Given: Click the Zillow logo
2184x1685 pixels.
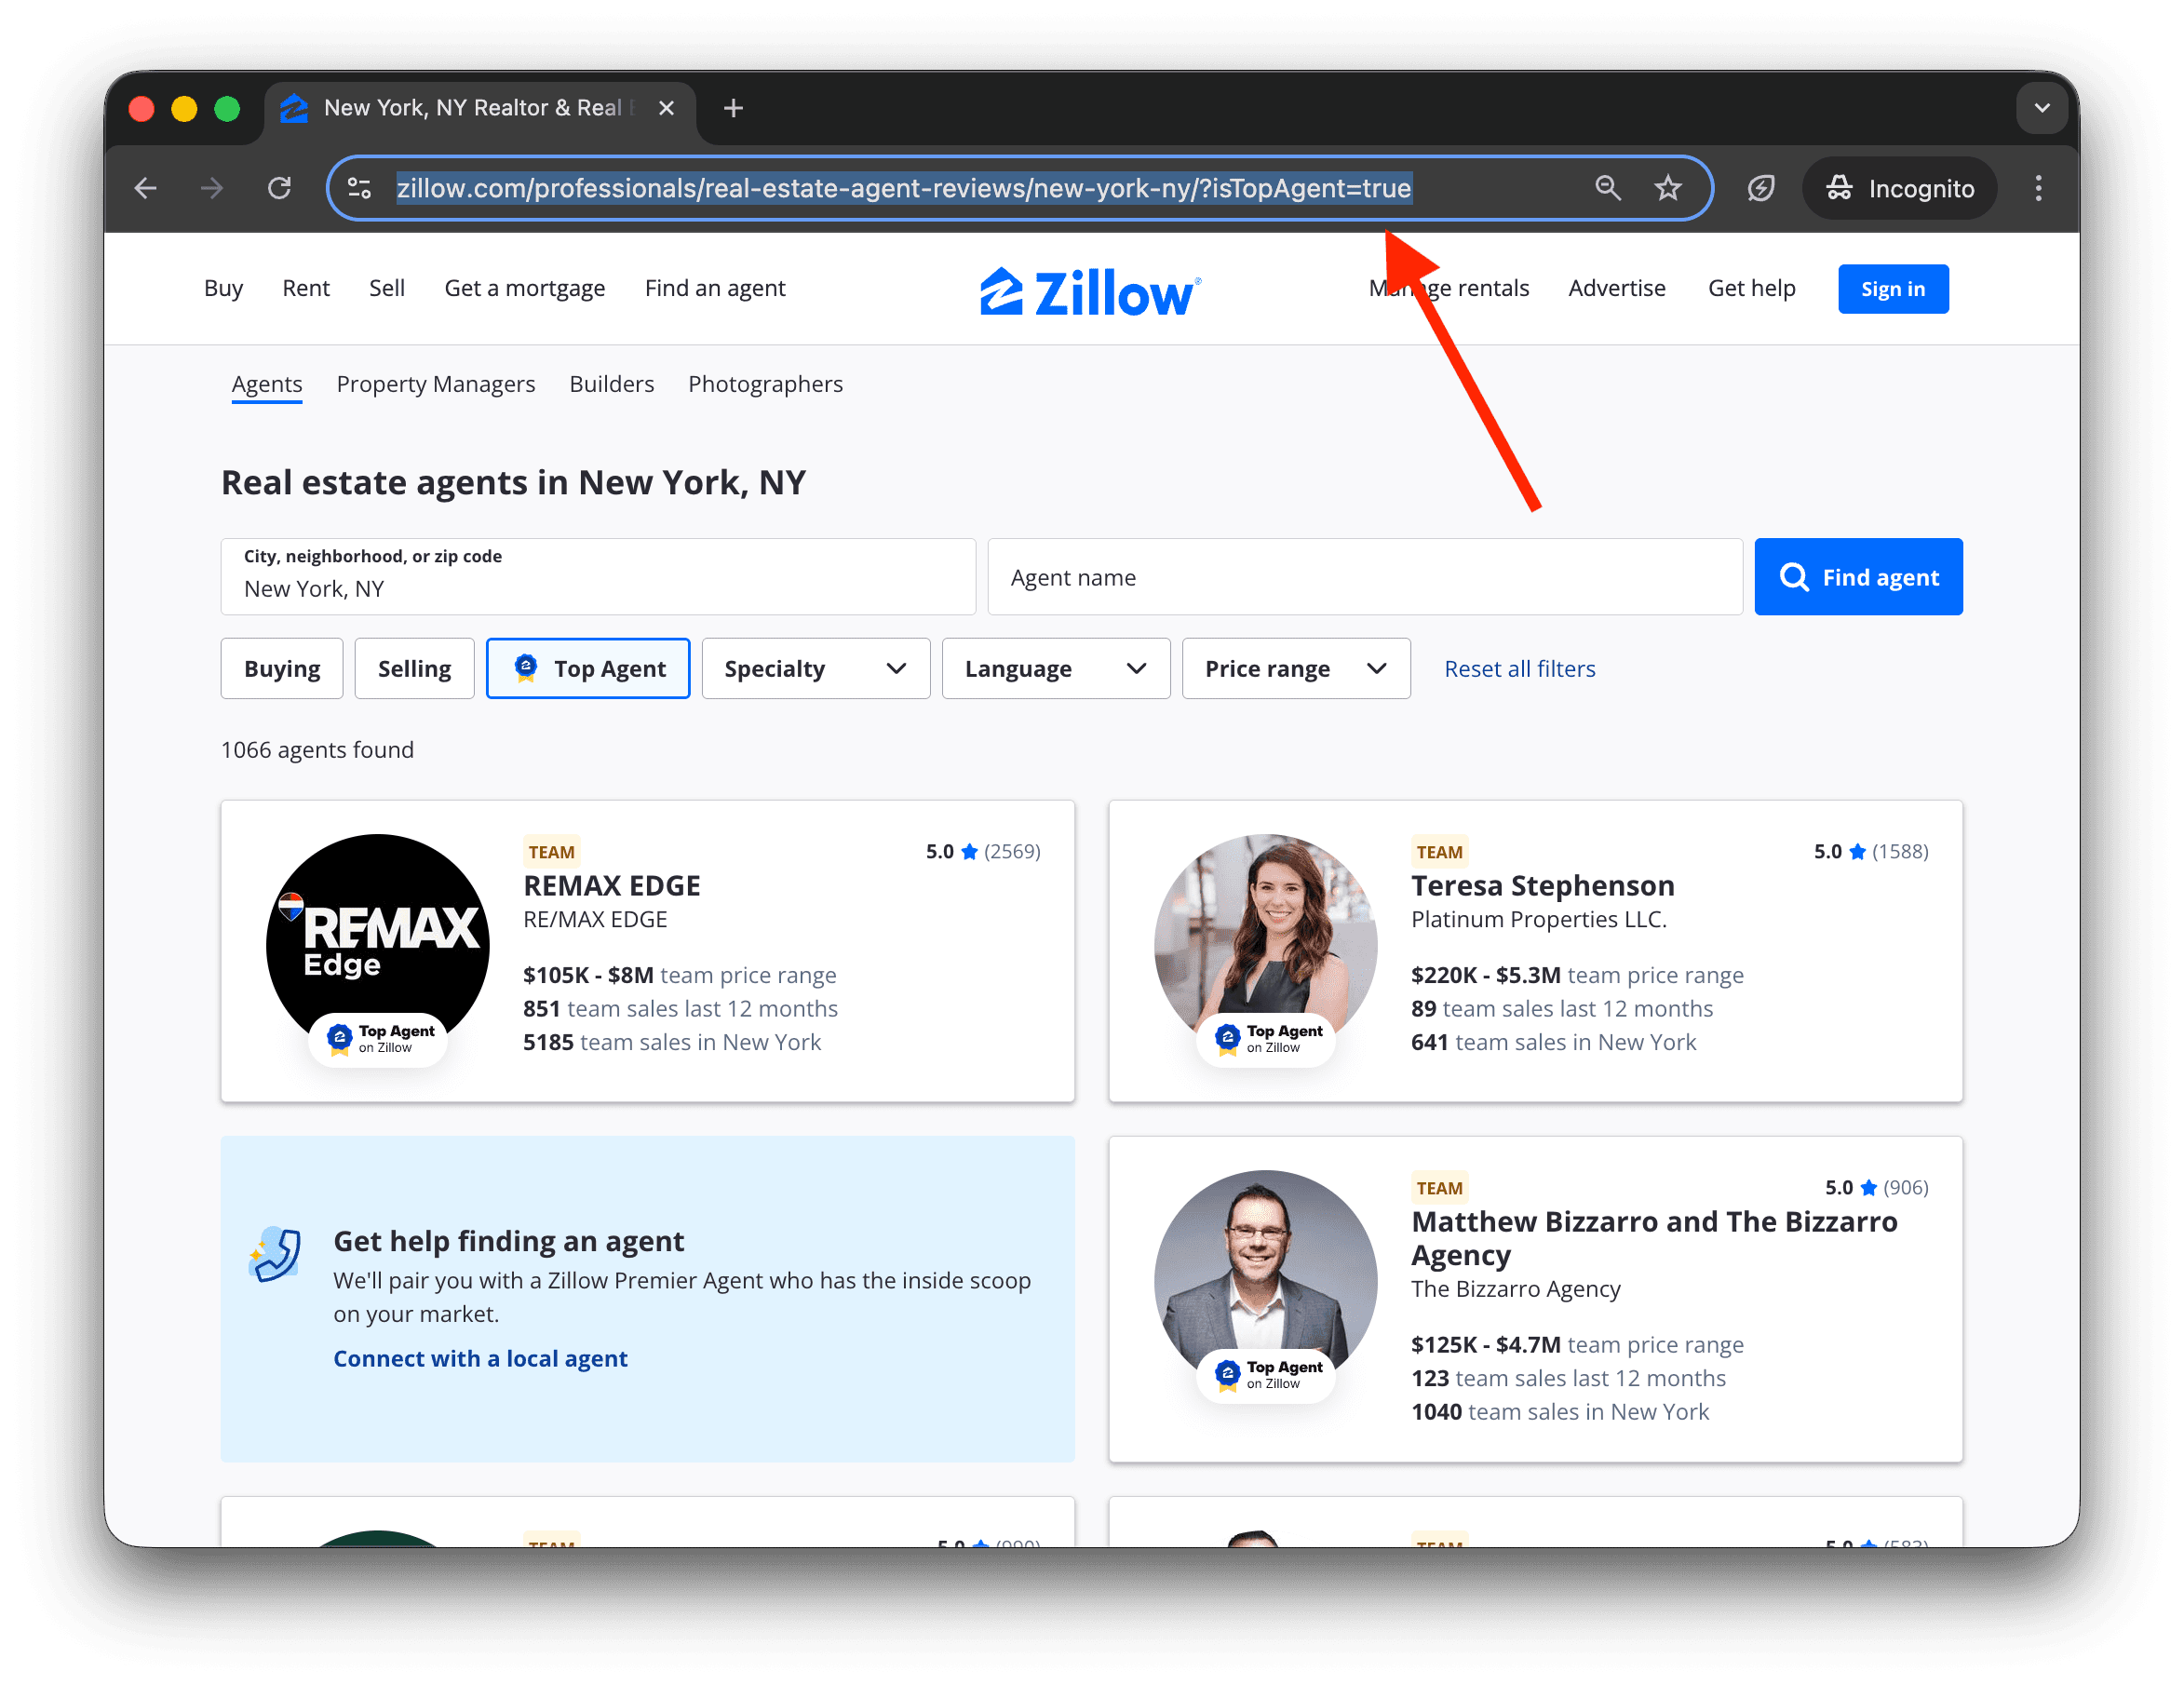Looking at the screenshot, I should [x=1089, y=290].
